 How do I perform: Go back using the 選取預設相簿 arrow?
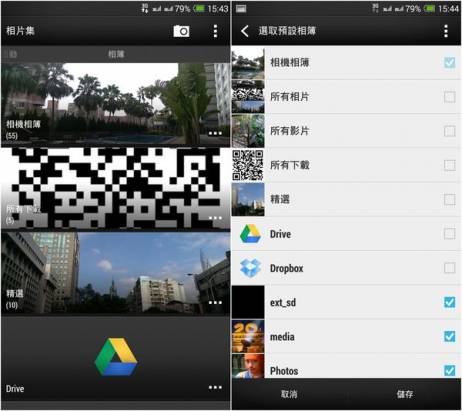click(245, 31)
